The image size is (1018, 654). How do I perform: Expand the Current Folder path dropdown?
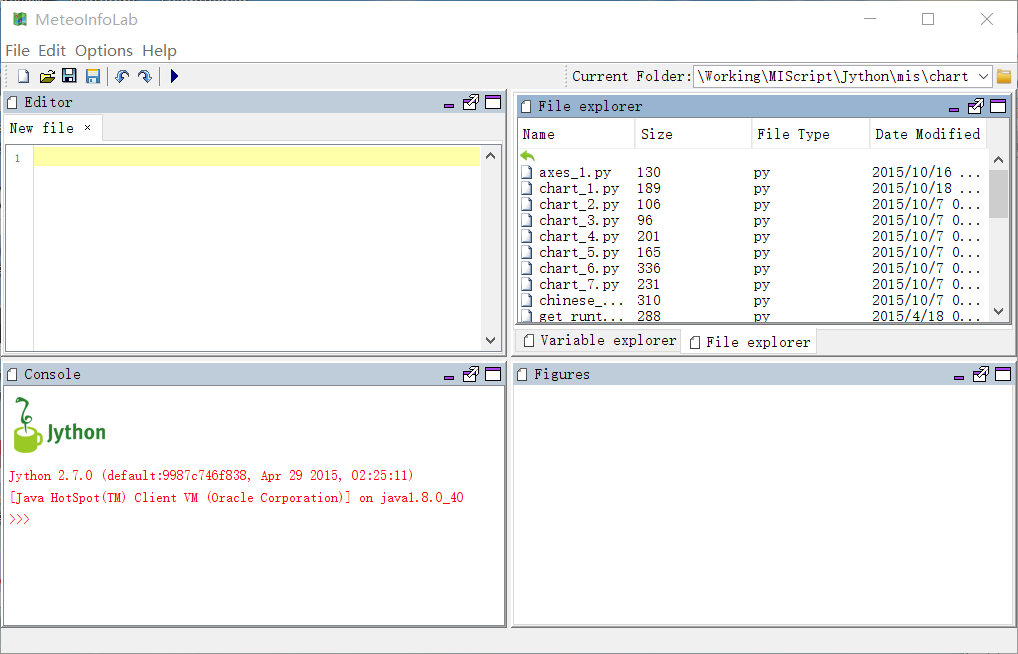pos(981,76)
